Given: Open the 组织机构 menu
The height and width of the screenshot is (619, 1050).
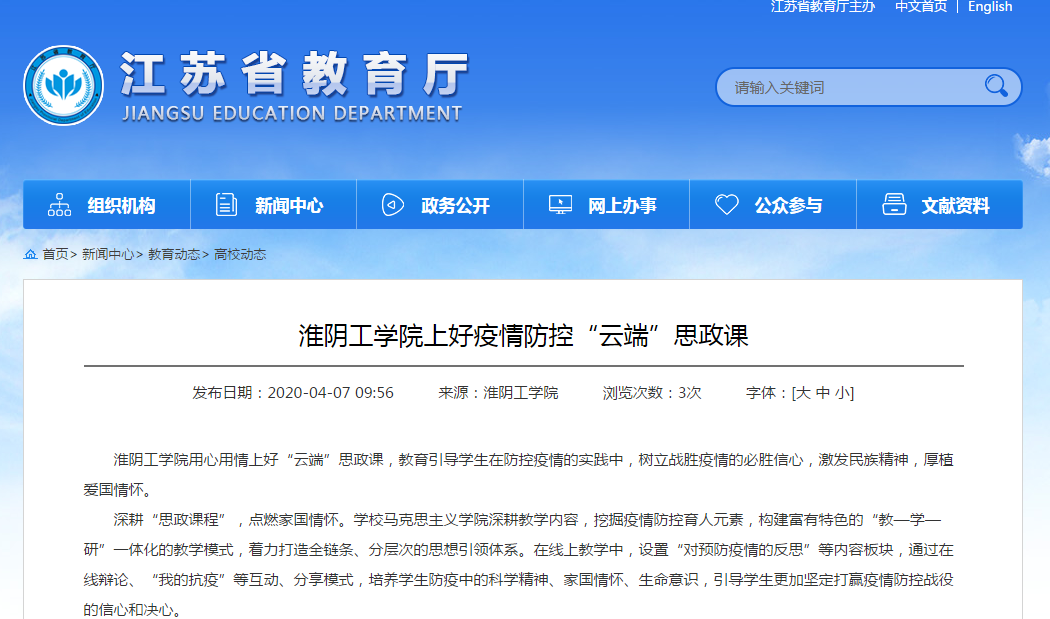Looking at the screenshot, I should click(121, 206).
